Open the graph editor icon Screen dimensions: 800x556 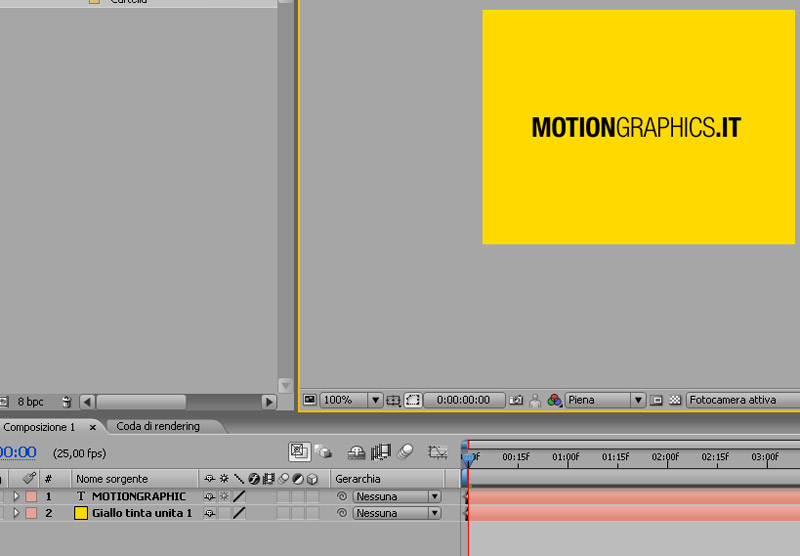(x=438, y=452)
